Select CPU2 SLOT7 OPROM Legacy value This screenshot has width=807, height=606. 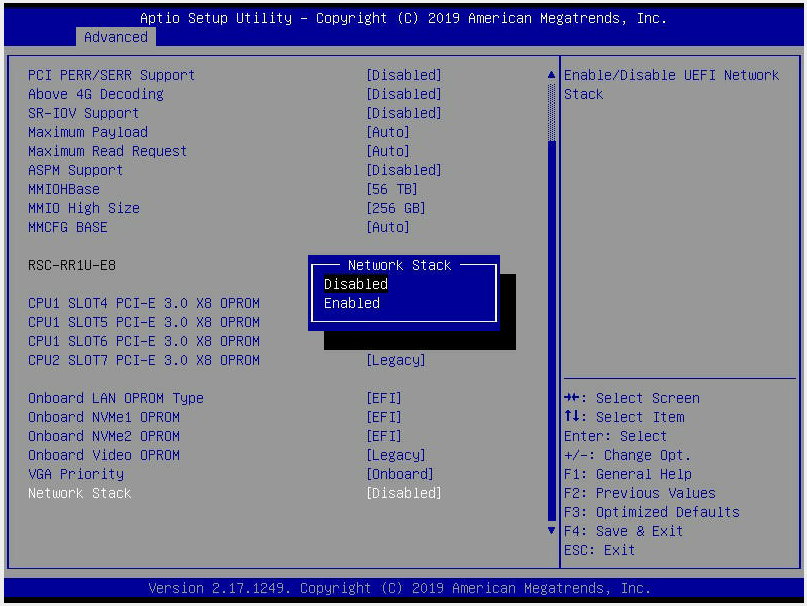pyautogui.click(x=396, y=360)
